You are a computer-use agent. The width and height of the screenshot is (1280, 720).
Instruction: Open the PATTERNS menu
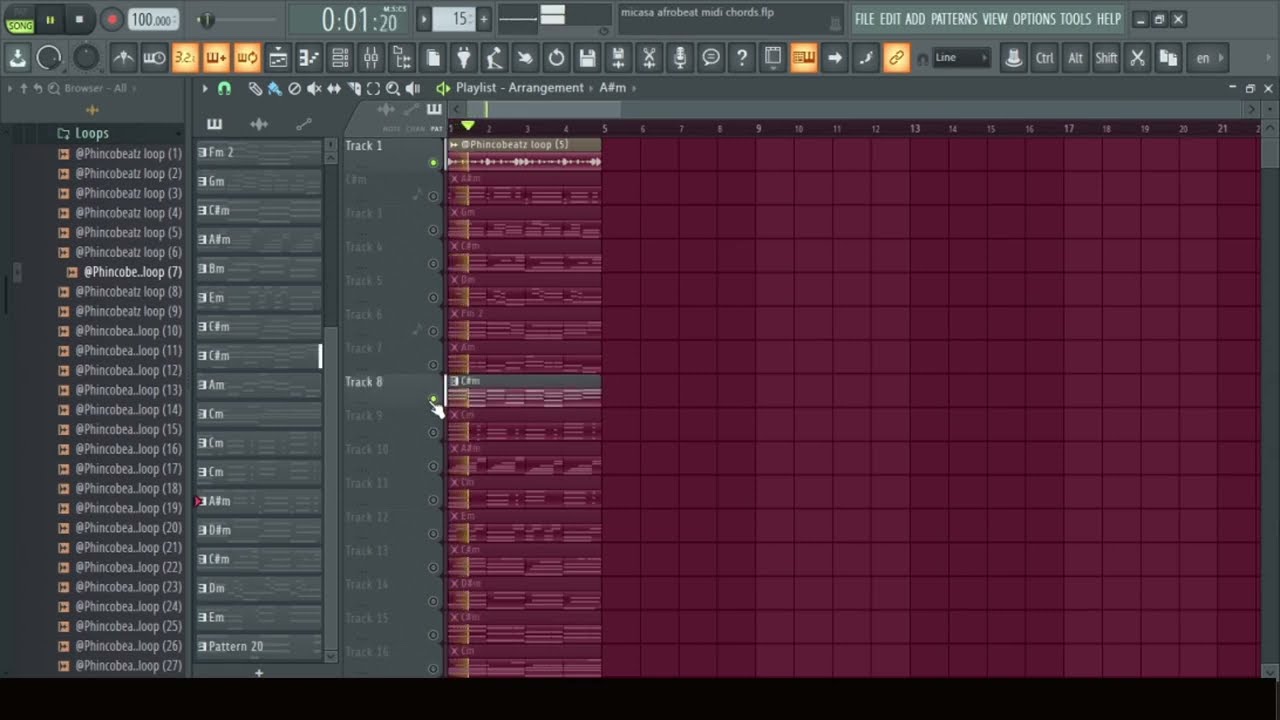(954, 19)
